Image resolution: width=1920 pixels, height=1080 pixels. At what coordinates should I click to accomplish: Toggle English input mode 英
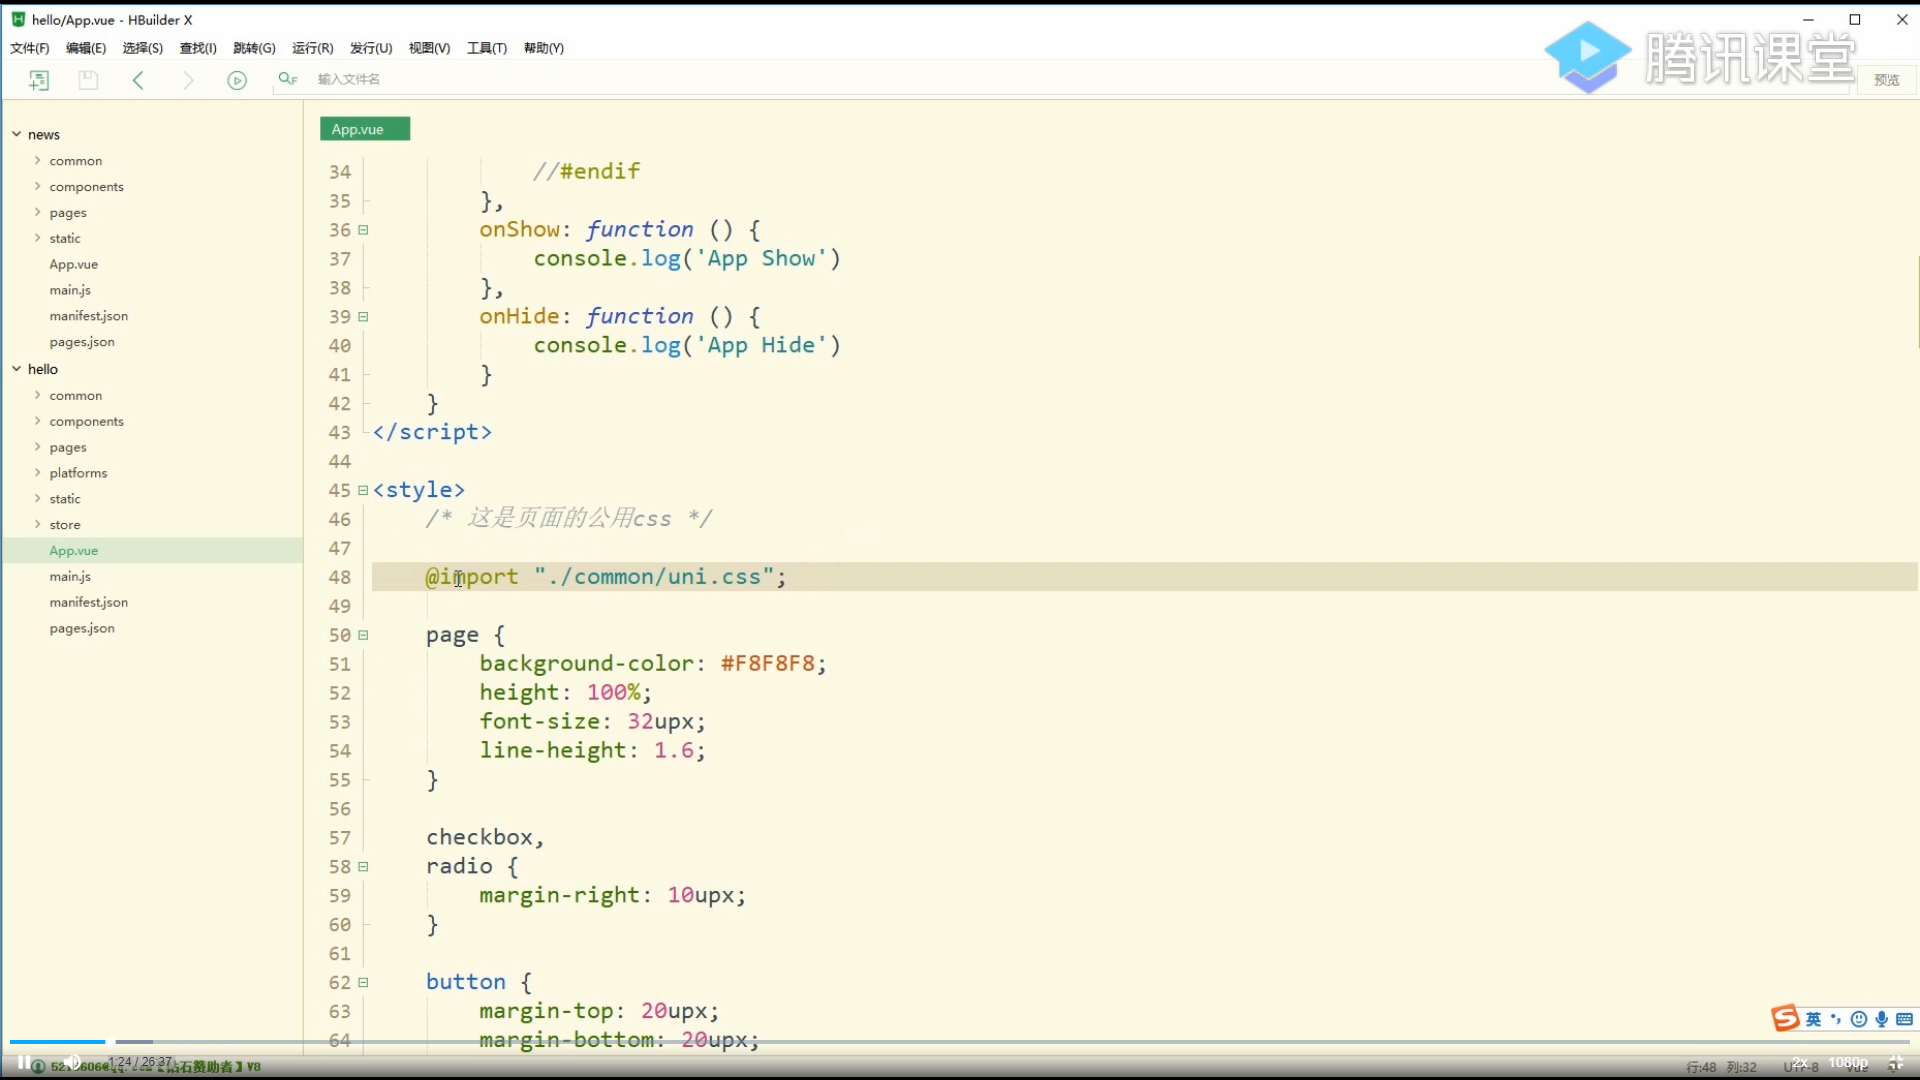click(1813, 1019)
